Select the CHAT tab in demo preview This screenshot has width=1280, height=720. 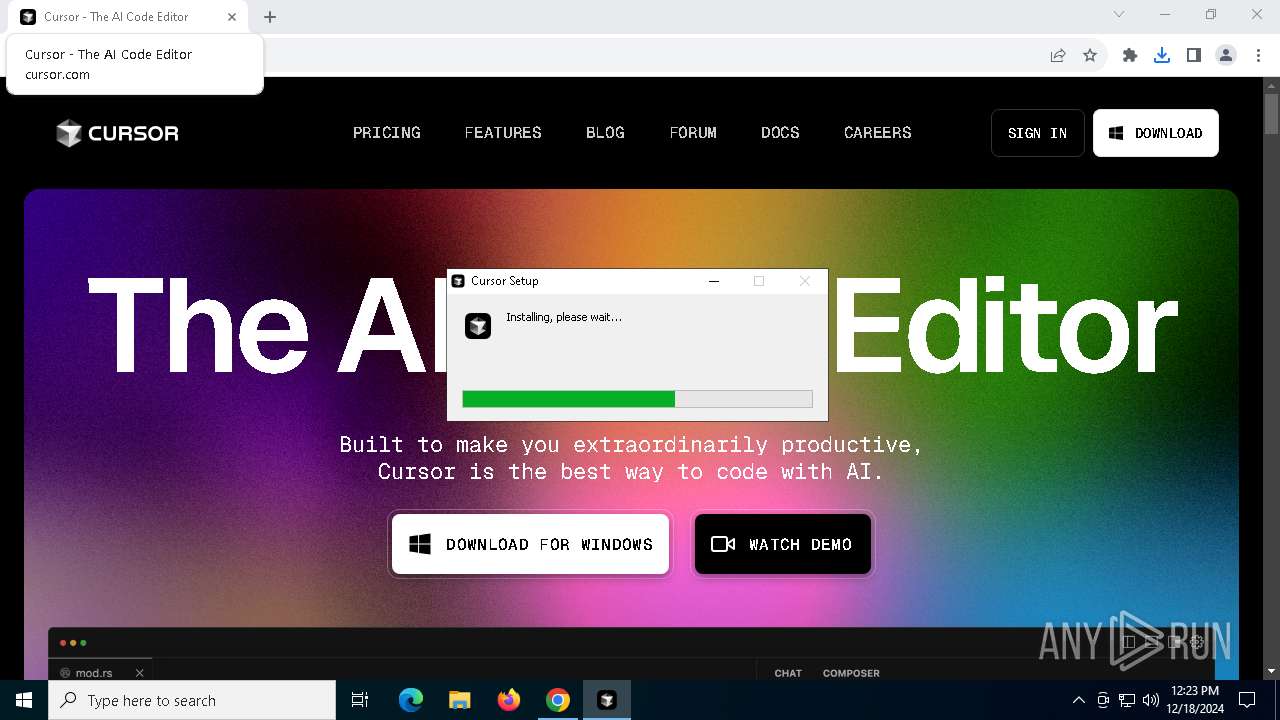(788, 673)
